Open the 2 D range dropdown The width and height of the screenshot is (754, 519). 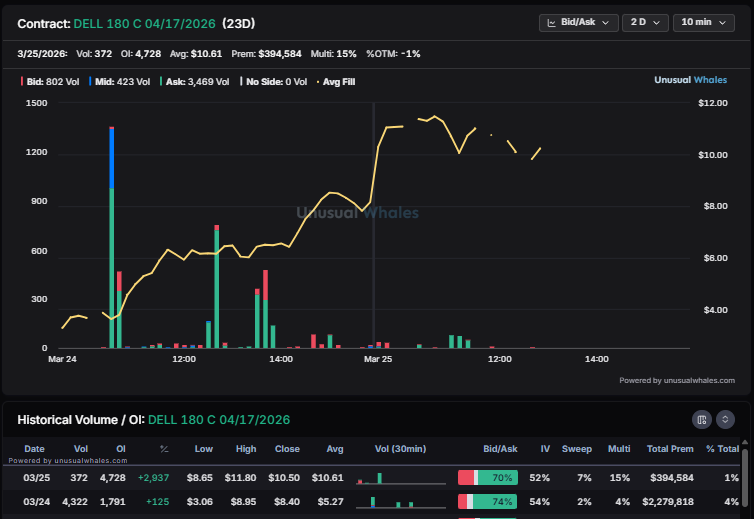pyautogui.click(x=645, y=23)
